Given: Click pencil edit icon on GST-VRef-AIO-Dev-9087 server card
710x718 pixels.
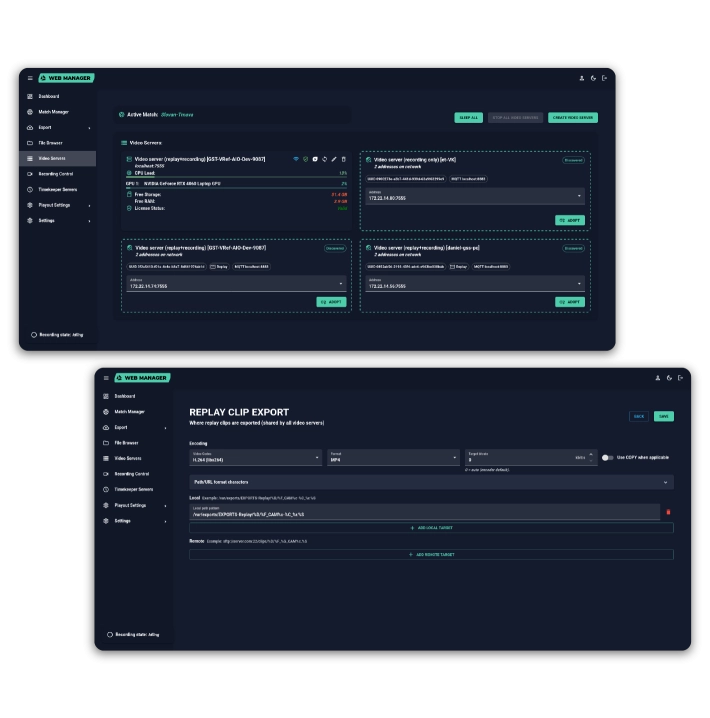Looking at the screenshot, I should 334,159.
